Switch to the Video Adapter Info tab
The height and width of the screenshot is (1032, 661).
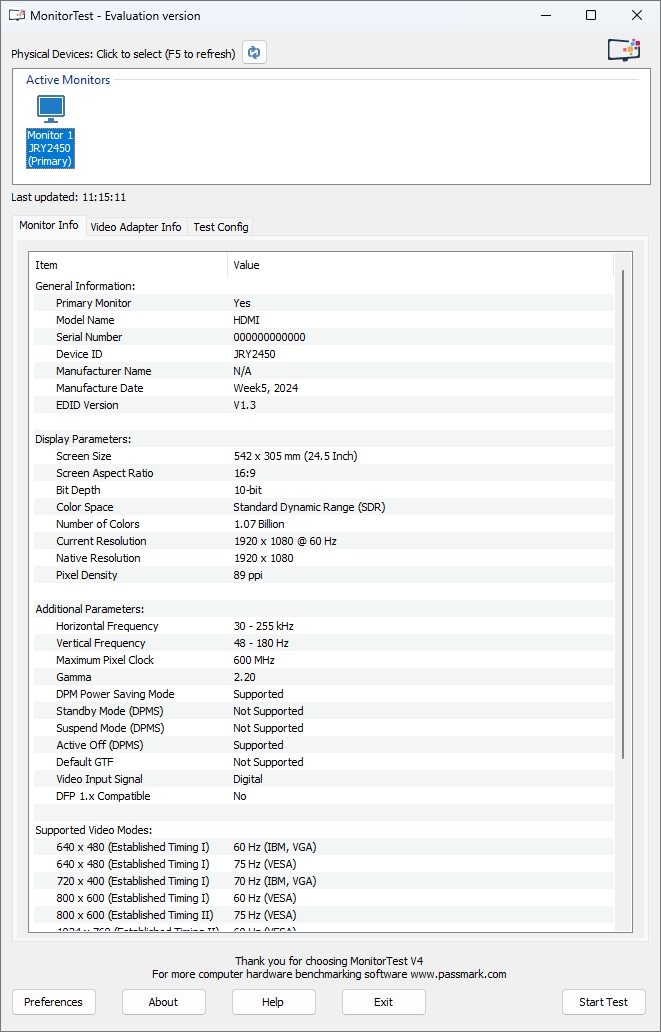coord(136,227)
